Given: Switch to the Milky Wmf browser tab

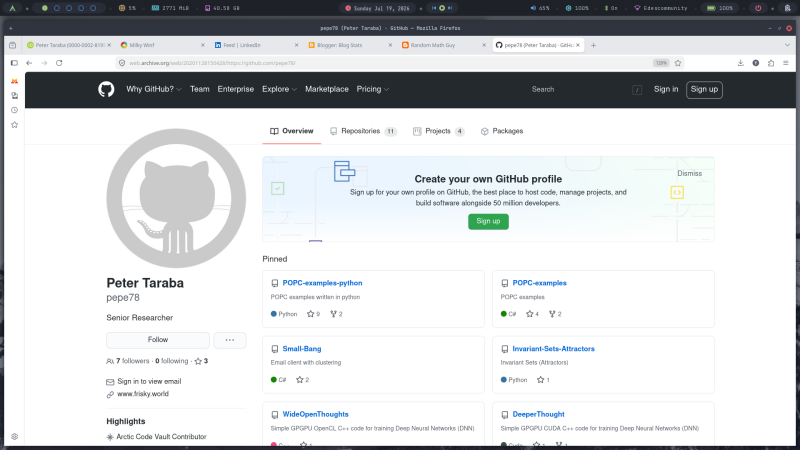Looking at the screenshot, I should (x=161, y=45).
